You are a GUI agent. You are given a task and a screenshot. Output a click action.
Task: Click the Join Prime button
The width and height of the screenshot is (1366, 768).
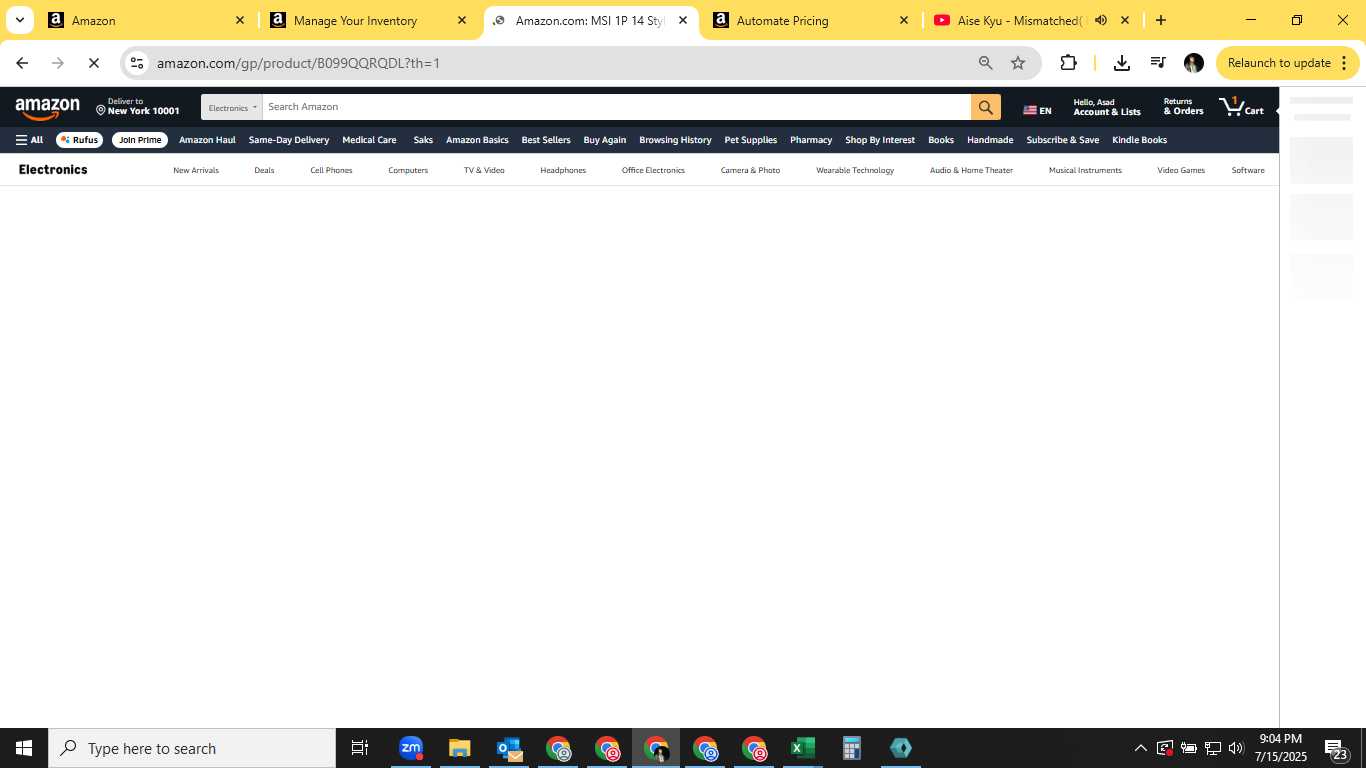pos(140,140)
